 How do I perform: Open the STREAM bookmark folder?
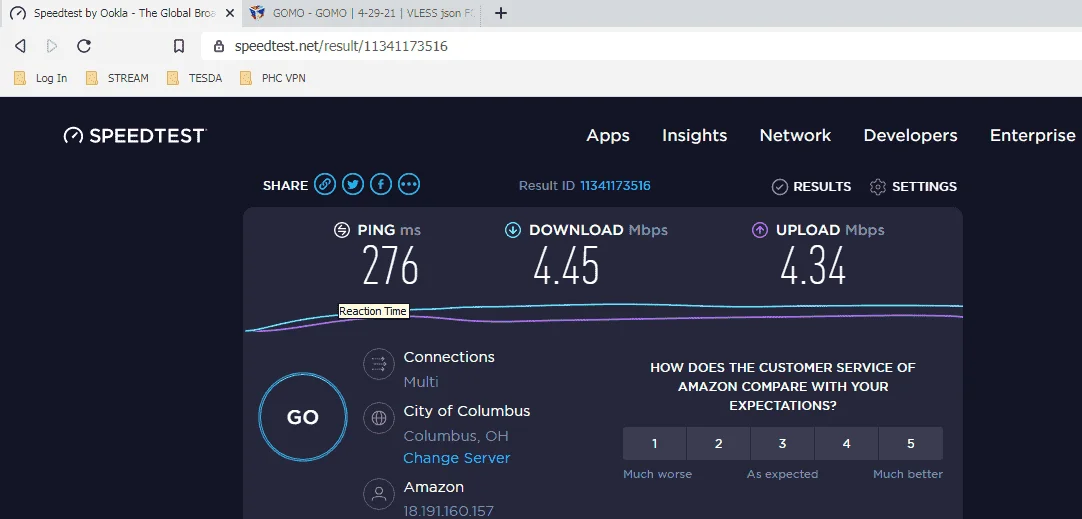coord(117,78)
